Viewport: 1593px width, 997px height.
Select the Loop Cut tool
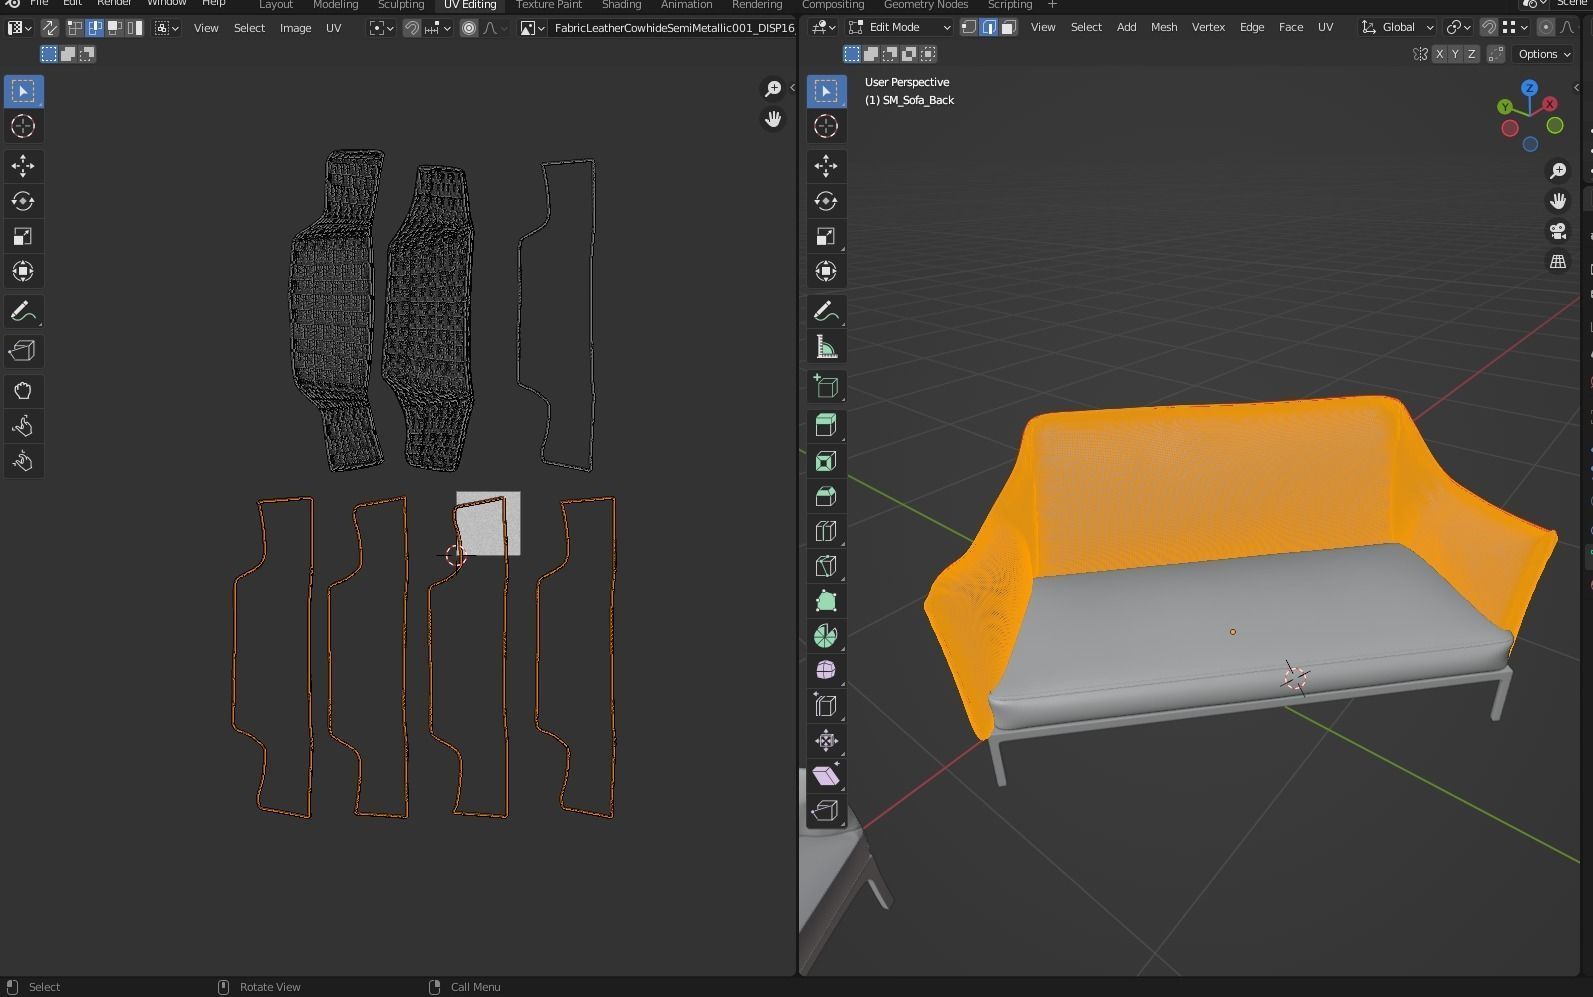point(826,531)
